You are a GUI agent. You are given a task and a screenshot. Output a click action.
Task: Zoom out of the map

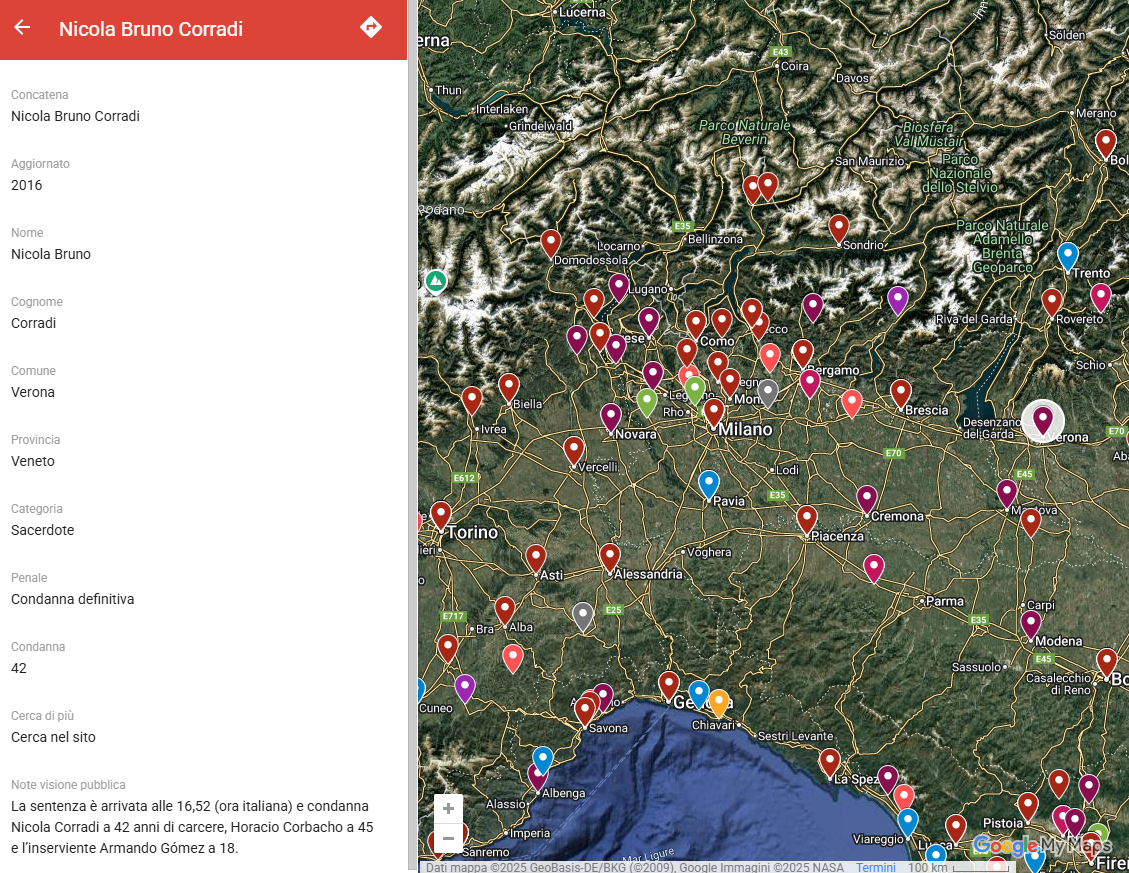(x=448, y=838)
